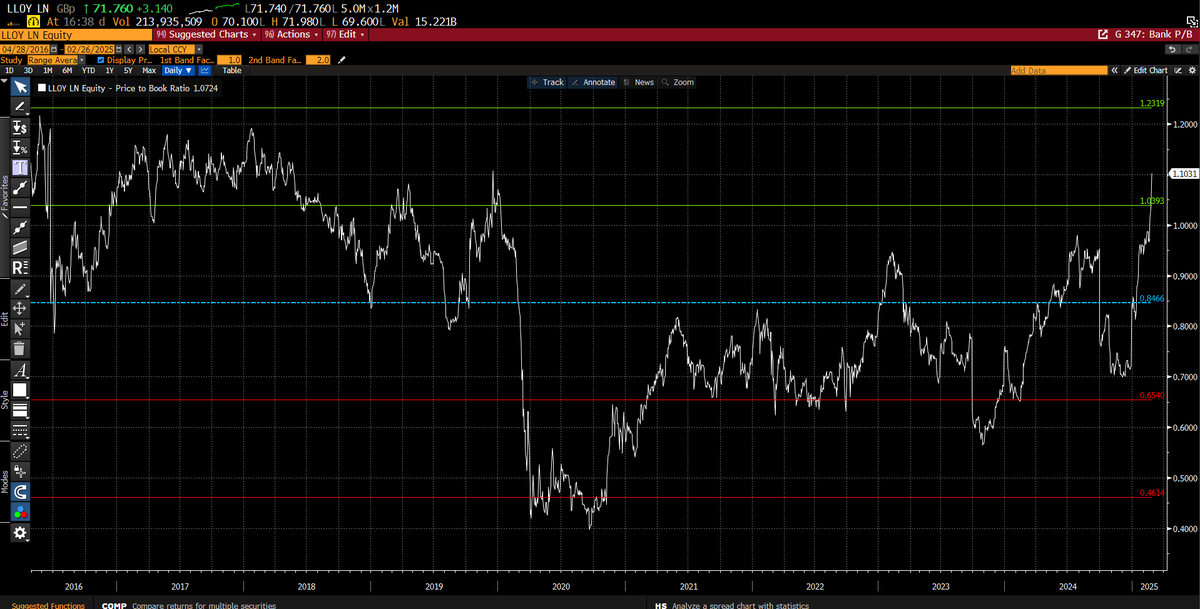This screenshot has height=609, width=1200.
Task: Choose the price change measure tool
Action: click(x=20, y=128)
